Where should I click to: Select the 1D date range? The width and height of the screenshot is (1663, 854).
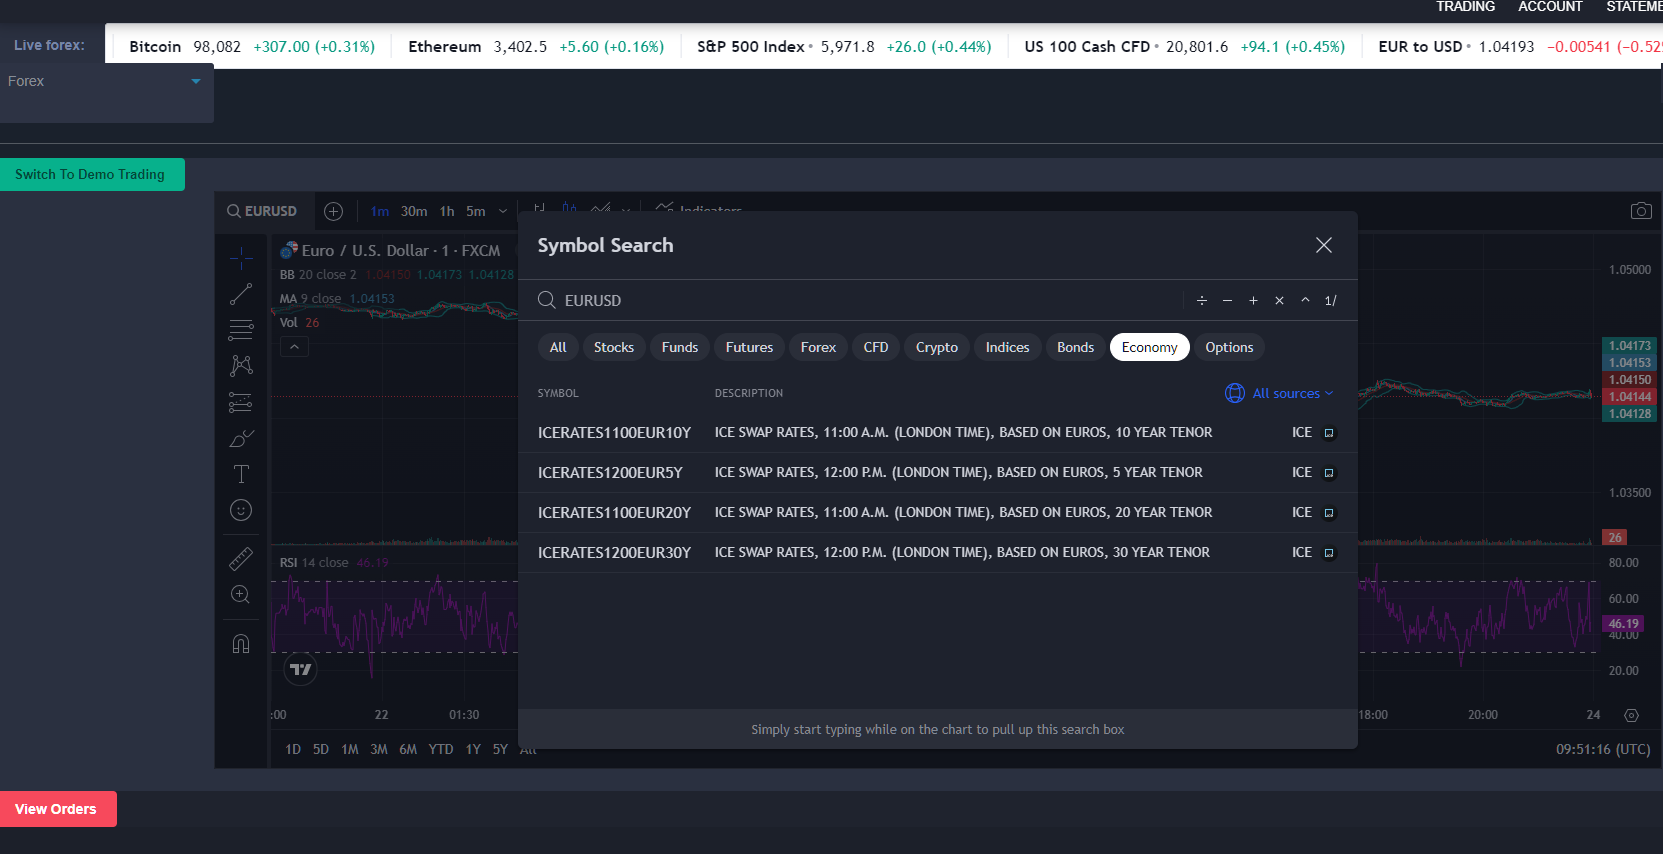[x=293, y=749]
